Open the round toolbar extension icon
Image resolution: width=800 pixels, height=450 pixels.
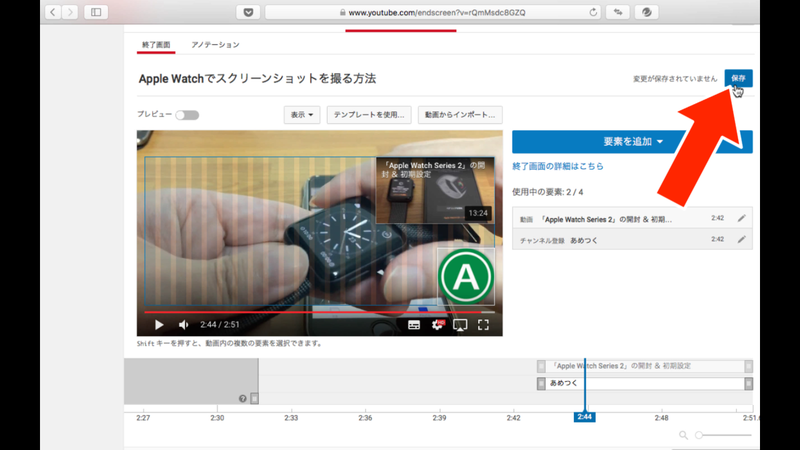(646, 12)
